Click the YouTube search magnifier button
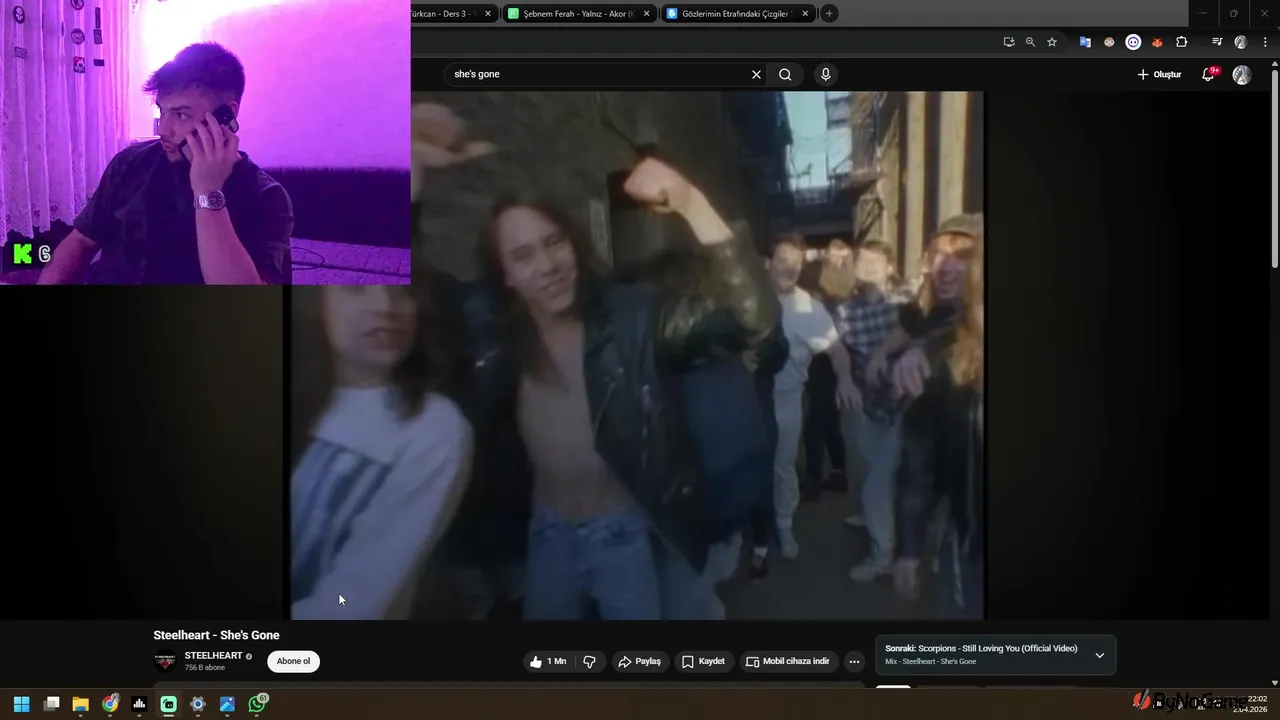 pos(785,74)
